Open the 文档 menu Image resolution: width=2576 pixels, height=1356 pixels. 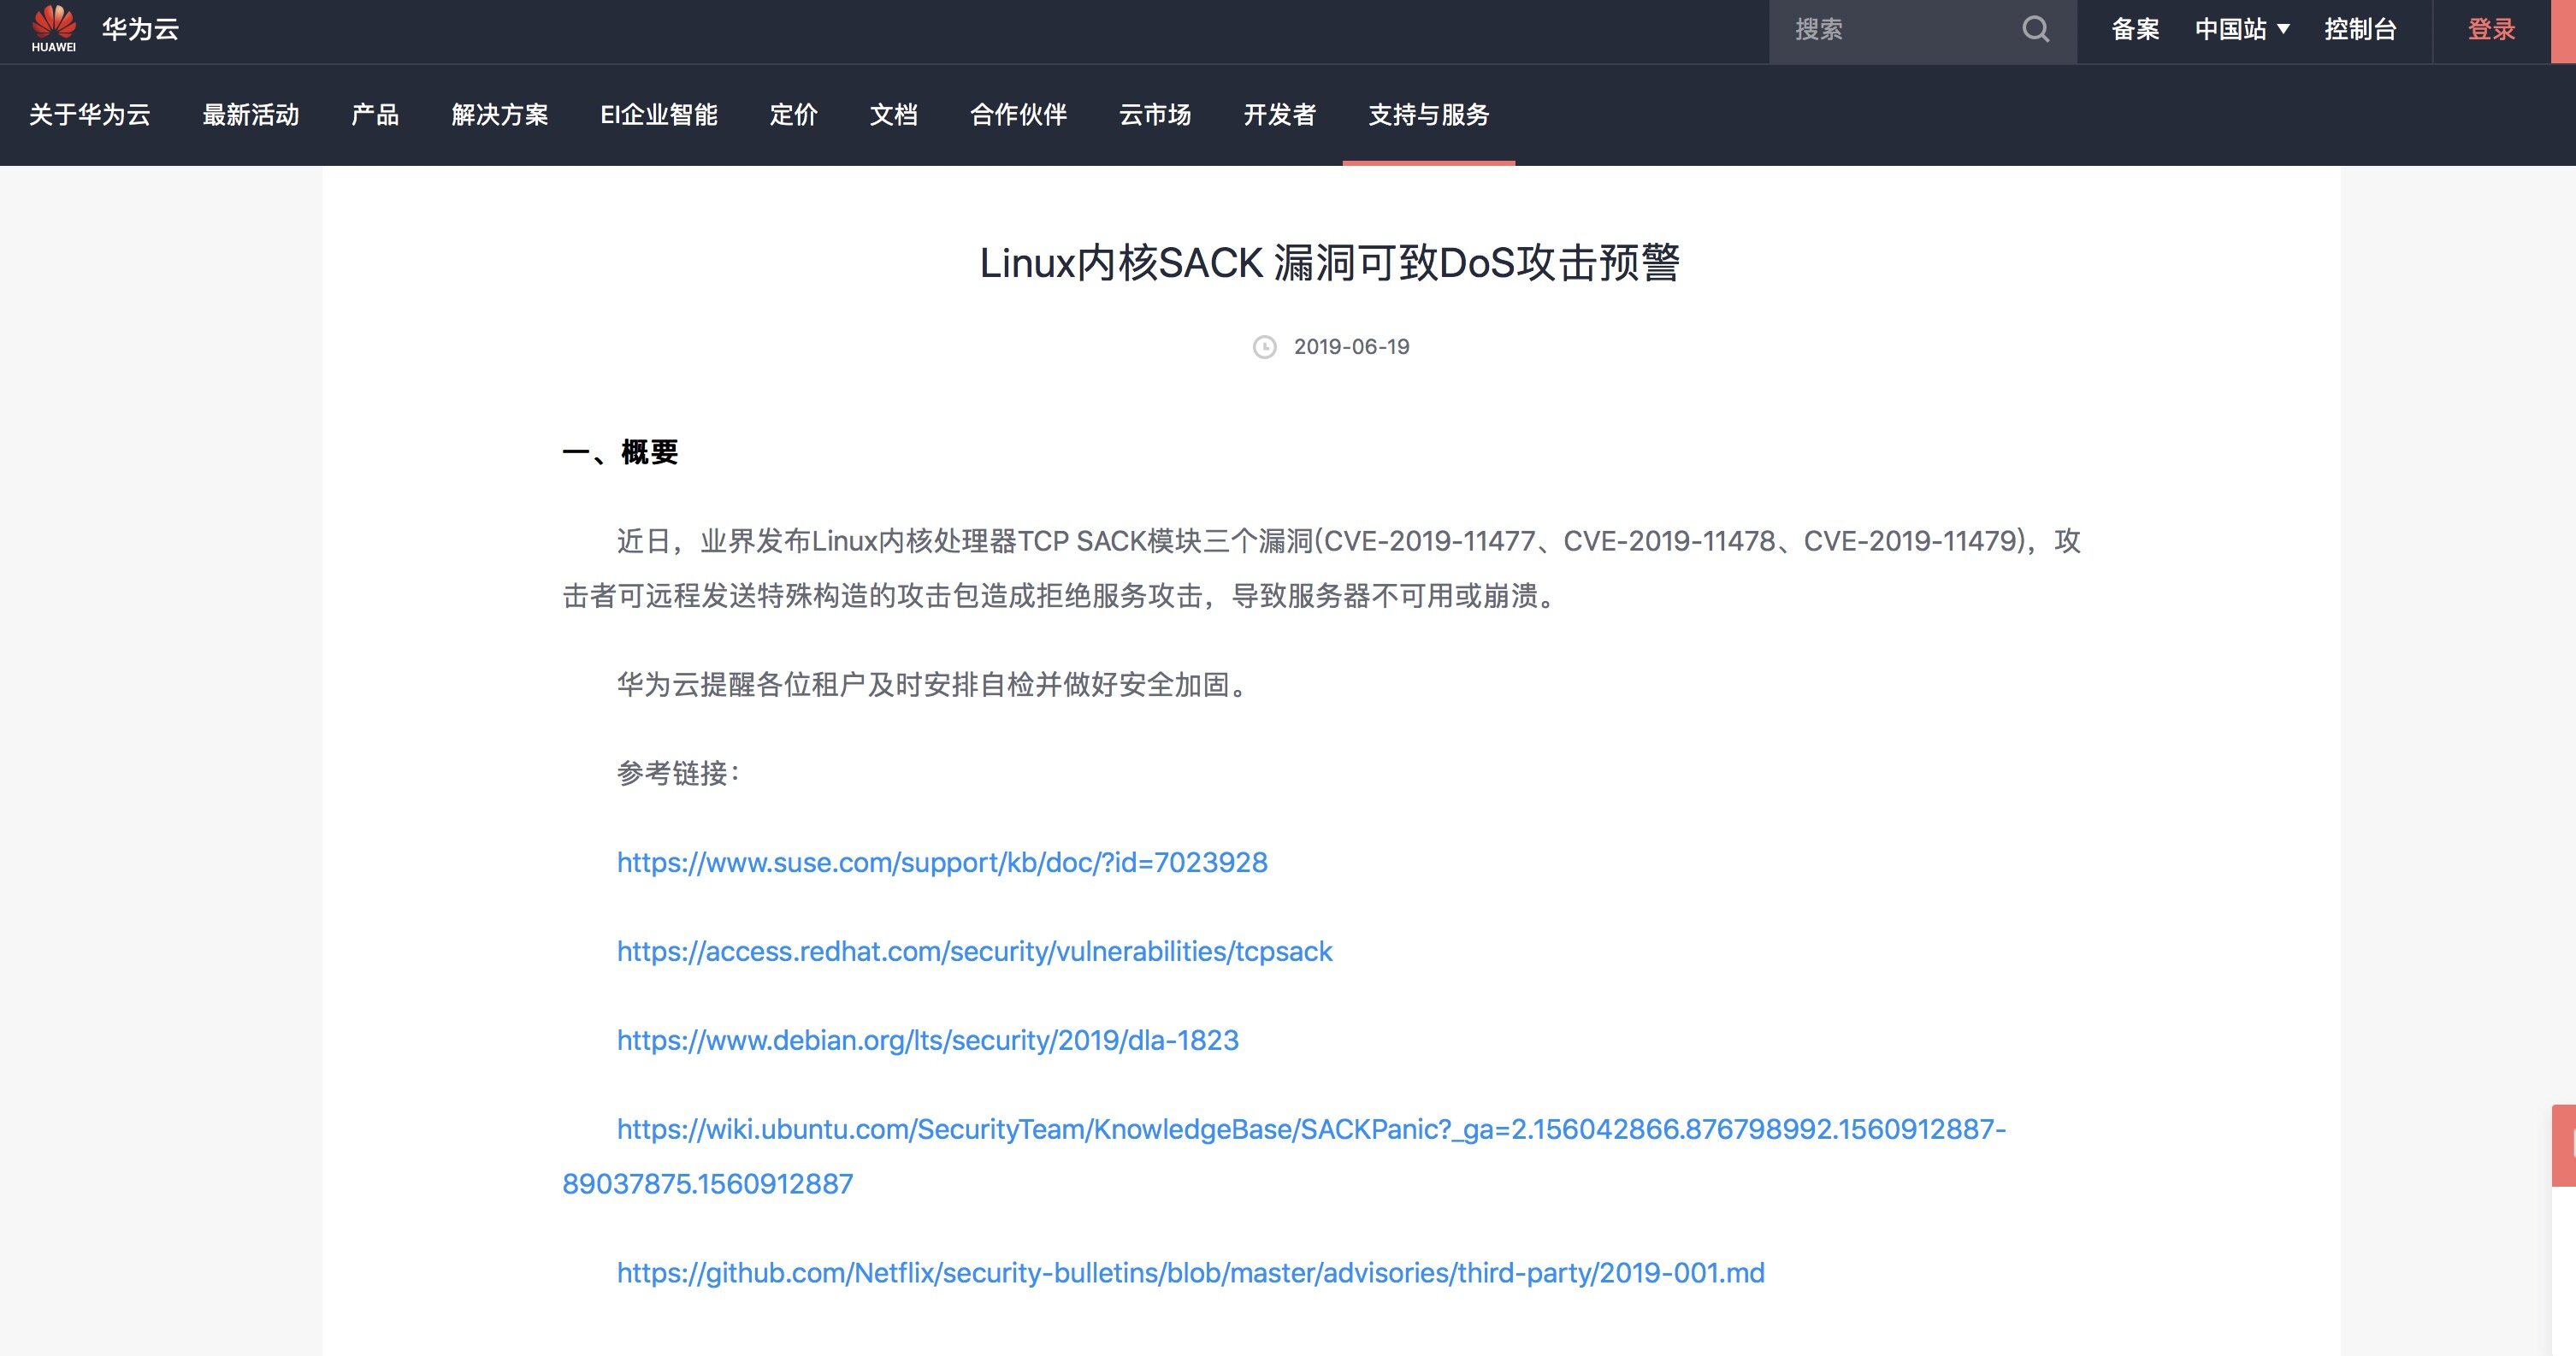pos(895,115)
